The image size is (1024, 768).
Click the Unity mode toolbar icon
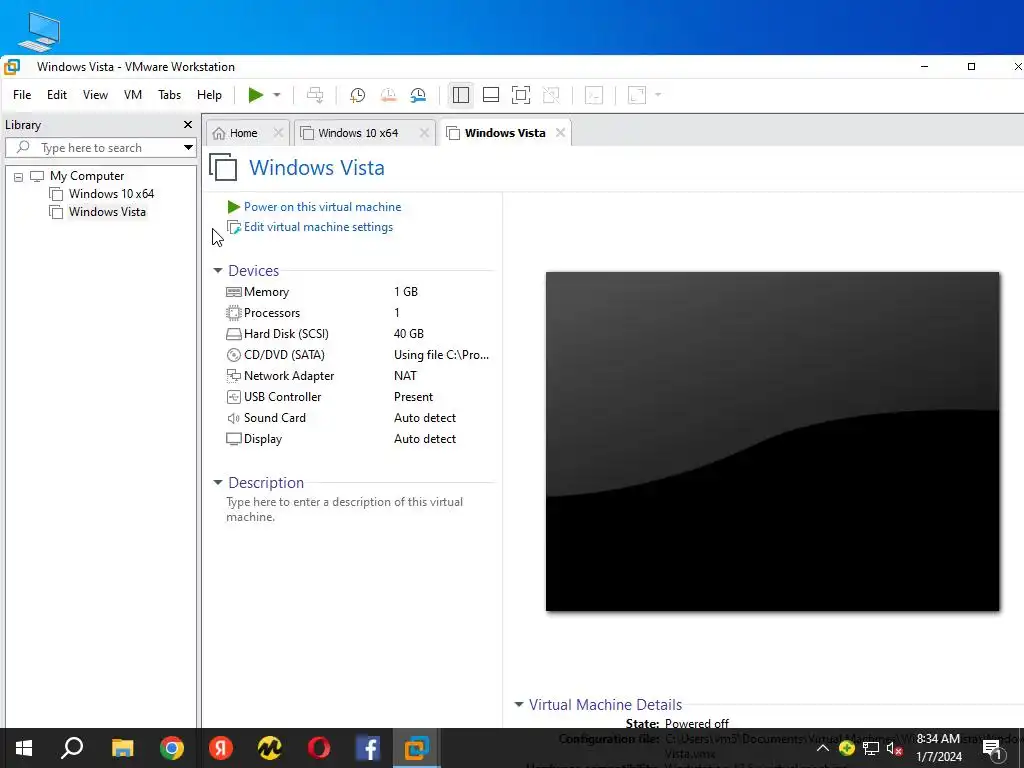point(551,95)
